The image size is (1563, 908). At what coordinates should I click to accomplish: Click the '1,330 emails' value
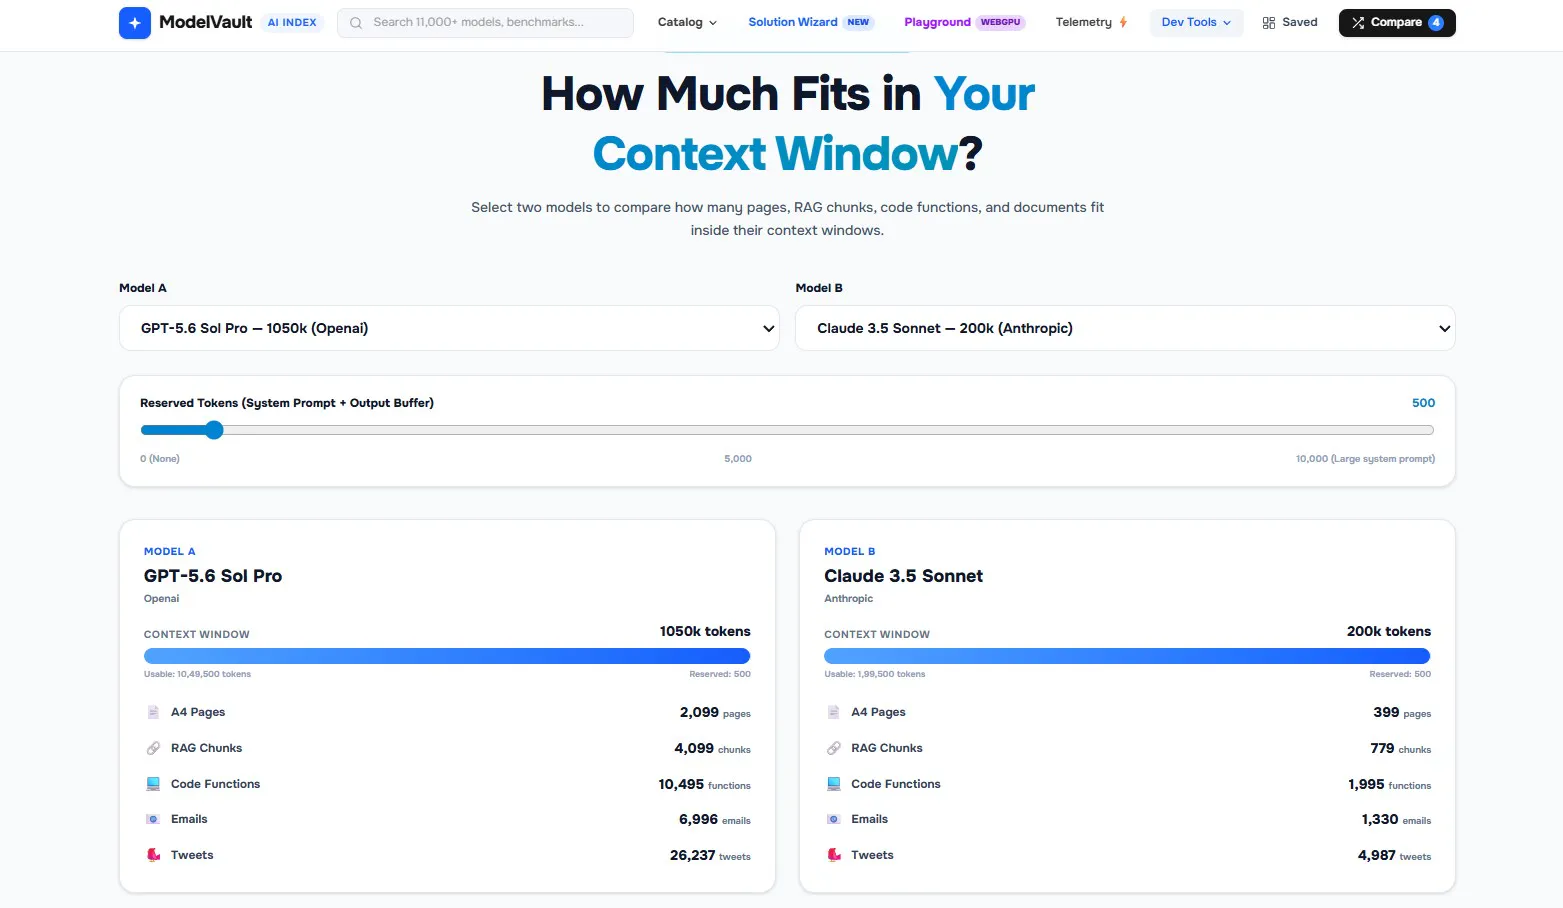click(x=1396, y=820)
